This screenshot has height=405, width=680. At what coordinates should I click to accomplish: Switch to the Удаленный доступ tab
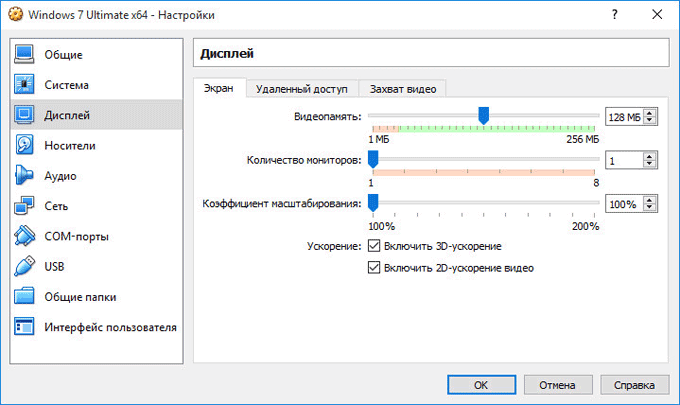300,89
